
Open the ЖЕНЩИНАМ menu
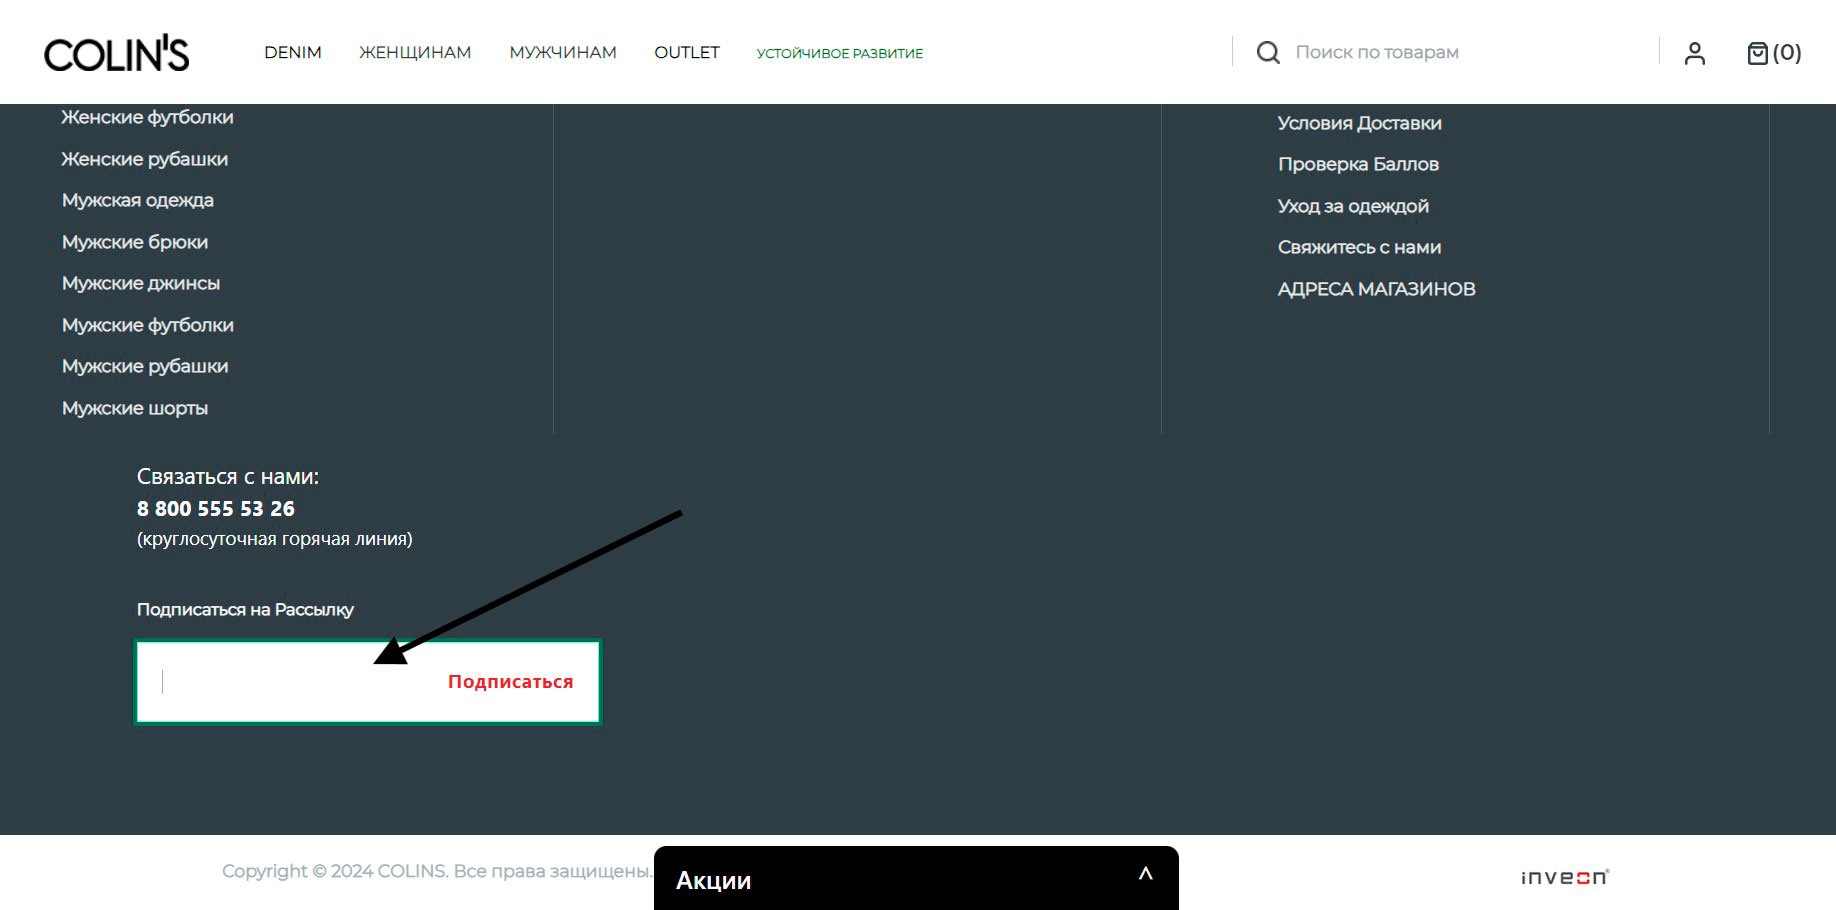tap(415, 52)
